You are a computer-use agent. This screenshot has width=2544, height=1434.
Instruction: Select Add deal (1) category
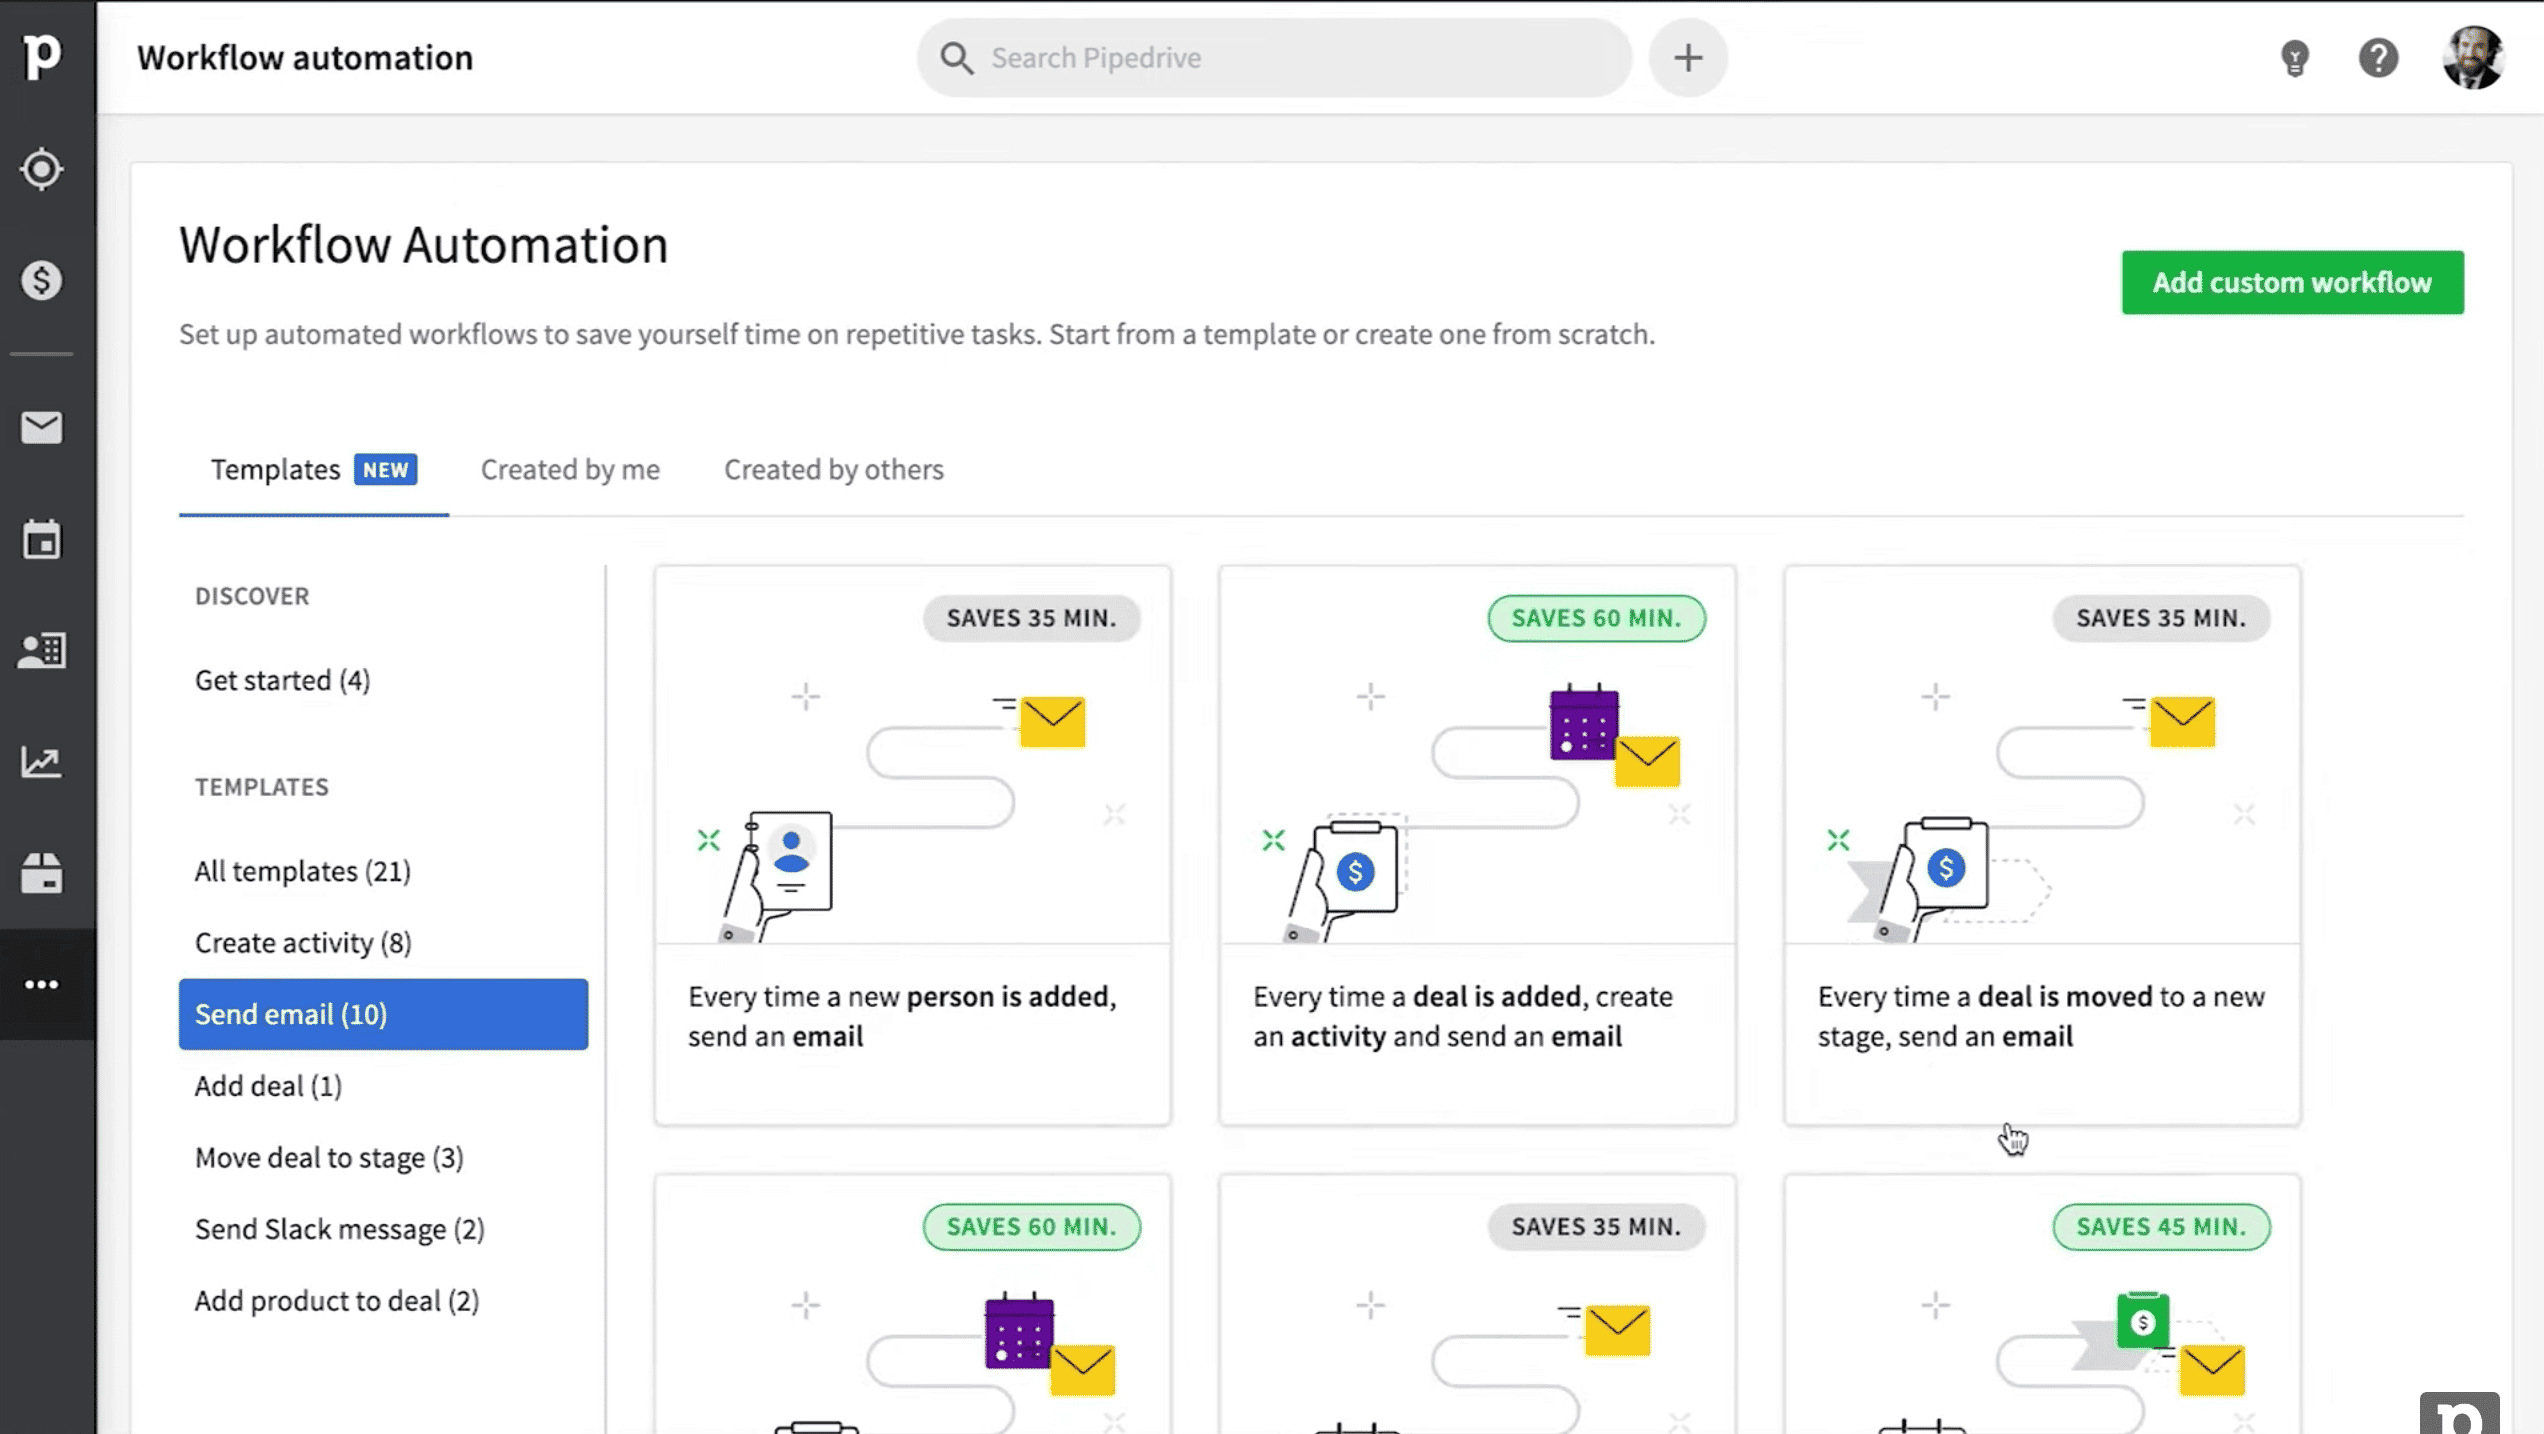tap(268, 1086)
